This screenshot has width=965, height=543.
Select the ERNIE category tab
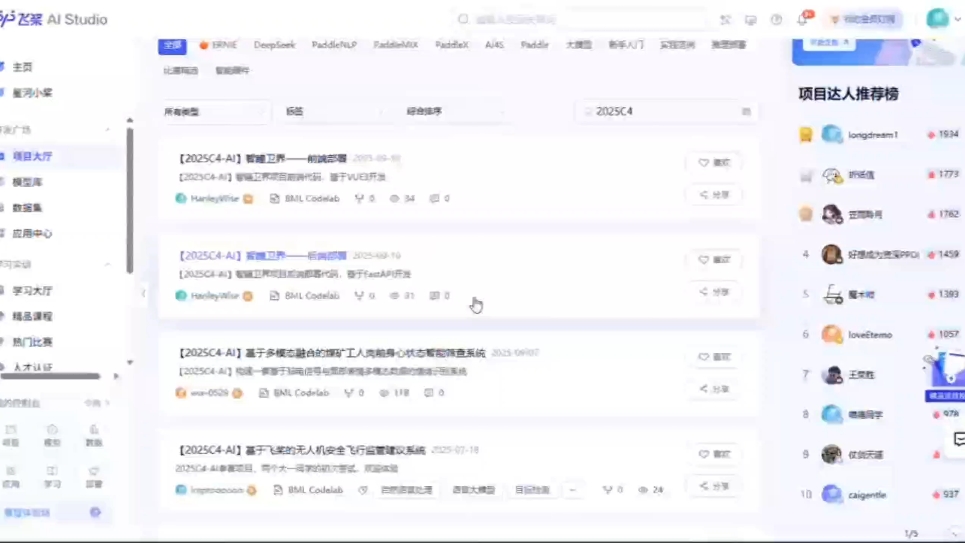pos(218,45)
